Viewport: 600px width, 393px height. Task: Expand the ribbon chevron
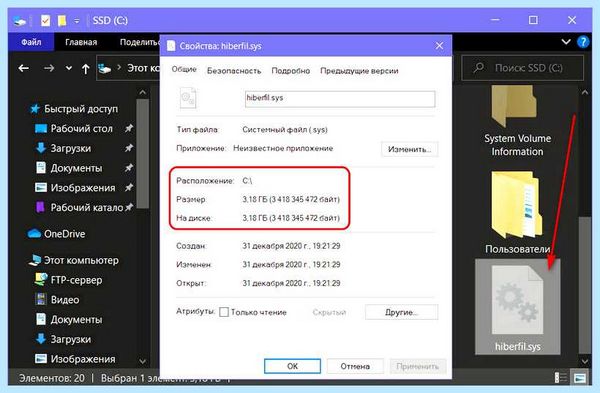[x=566, y=42]
